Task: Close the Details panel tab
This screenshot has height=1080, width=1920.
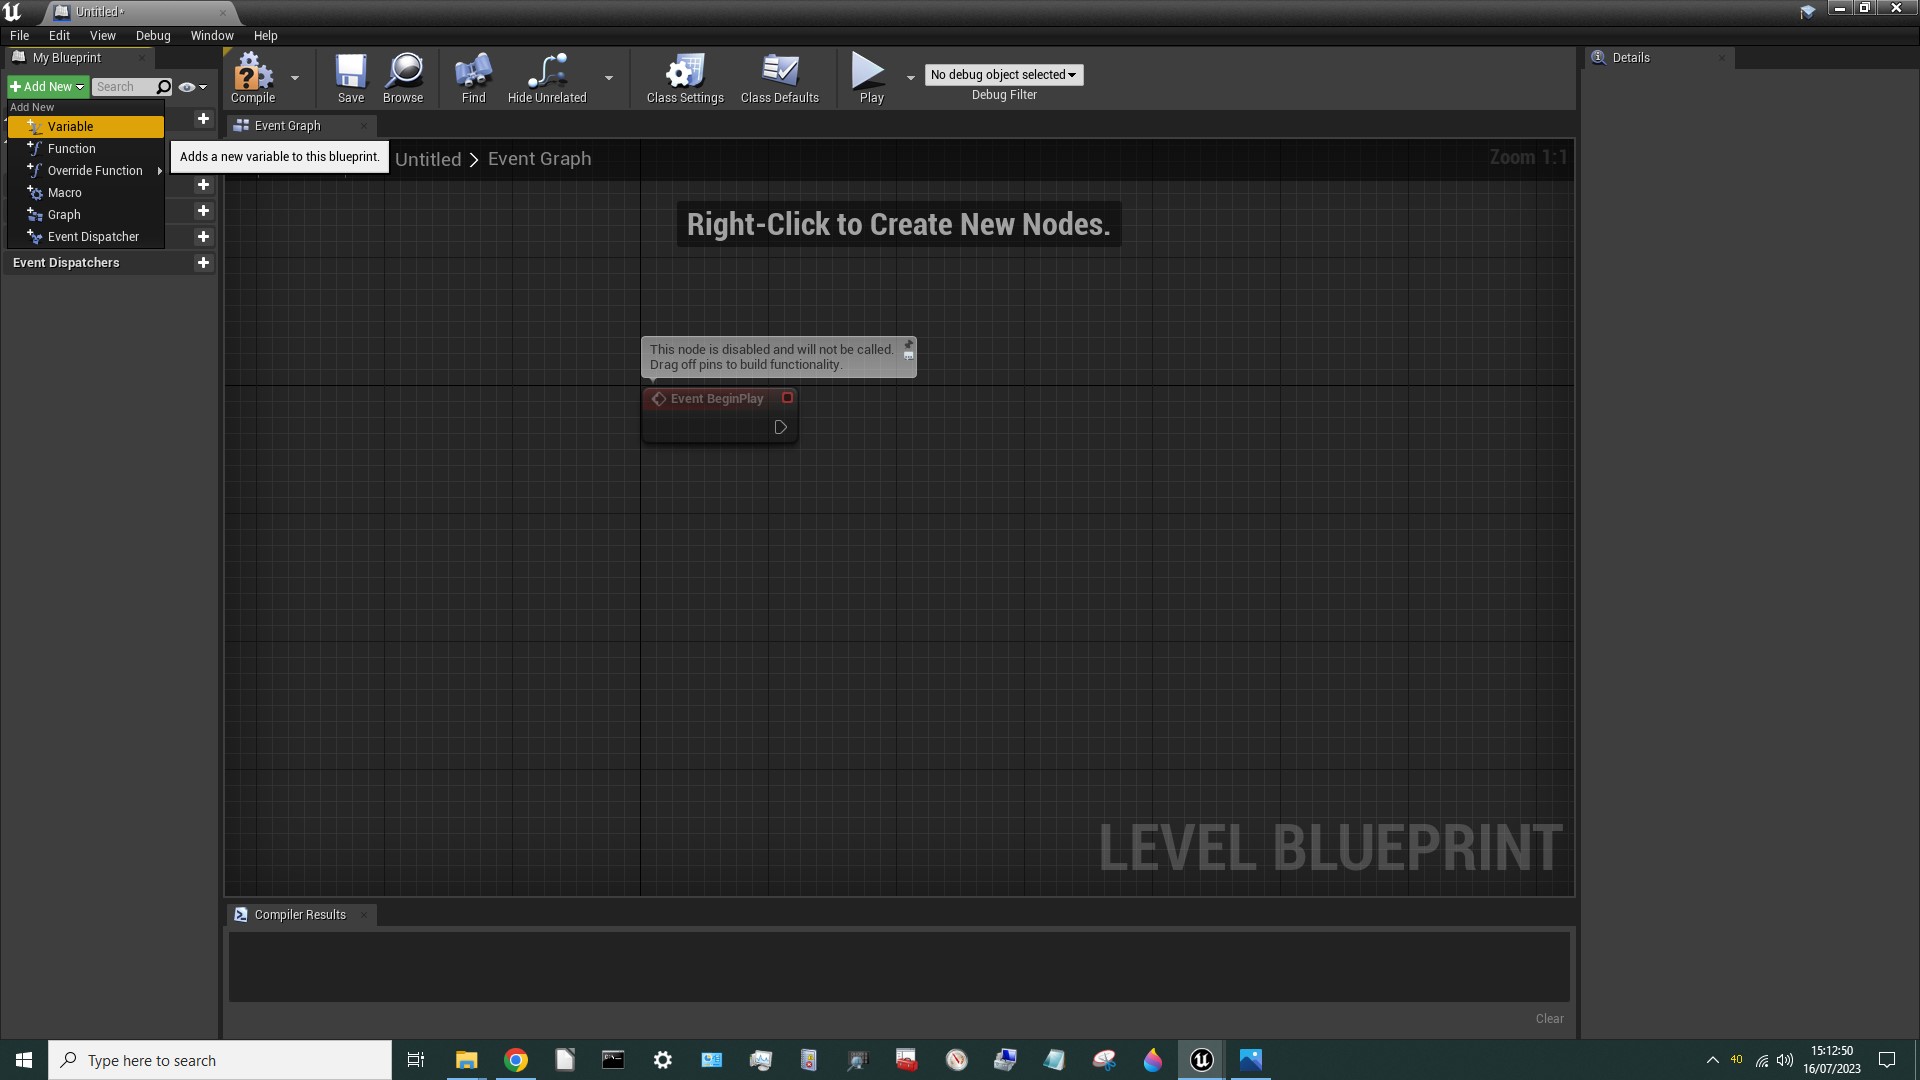Action: click(1721, 58)
